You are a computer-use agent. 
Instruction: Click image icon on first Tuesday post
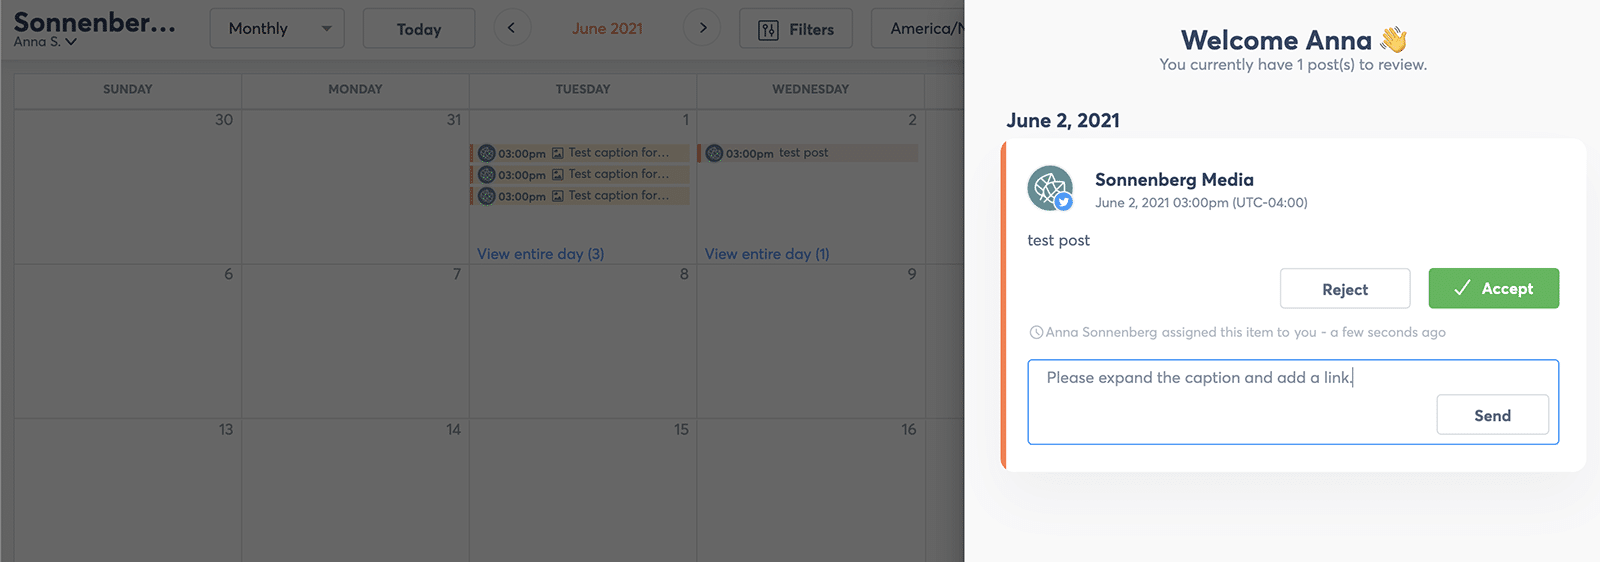[558, 153]
